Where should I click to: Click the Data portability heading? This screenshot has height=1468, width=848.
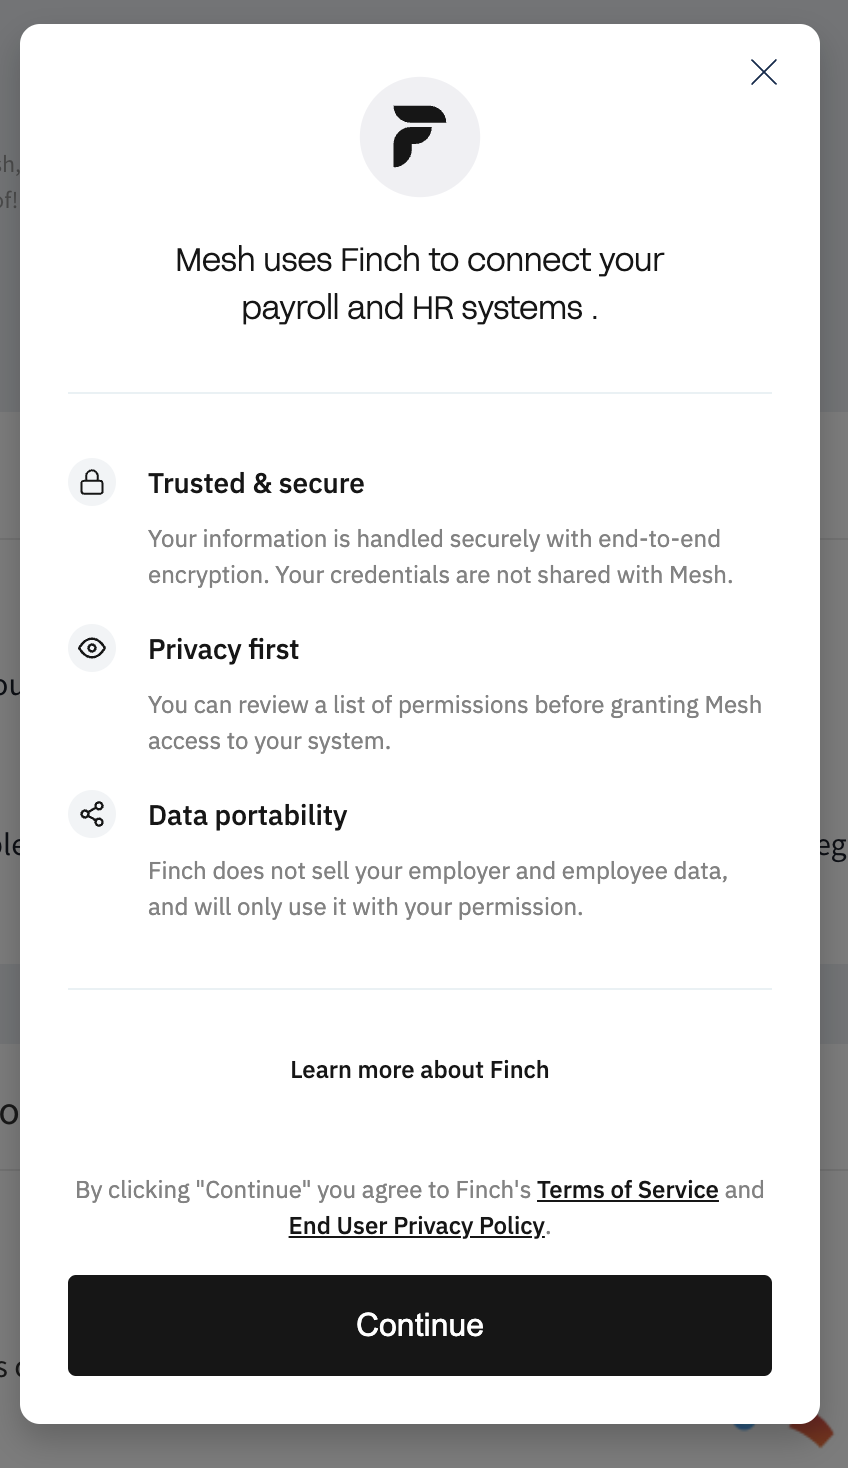(x=247, y=816)
